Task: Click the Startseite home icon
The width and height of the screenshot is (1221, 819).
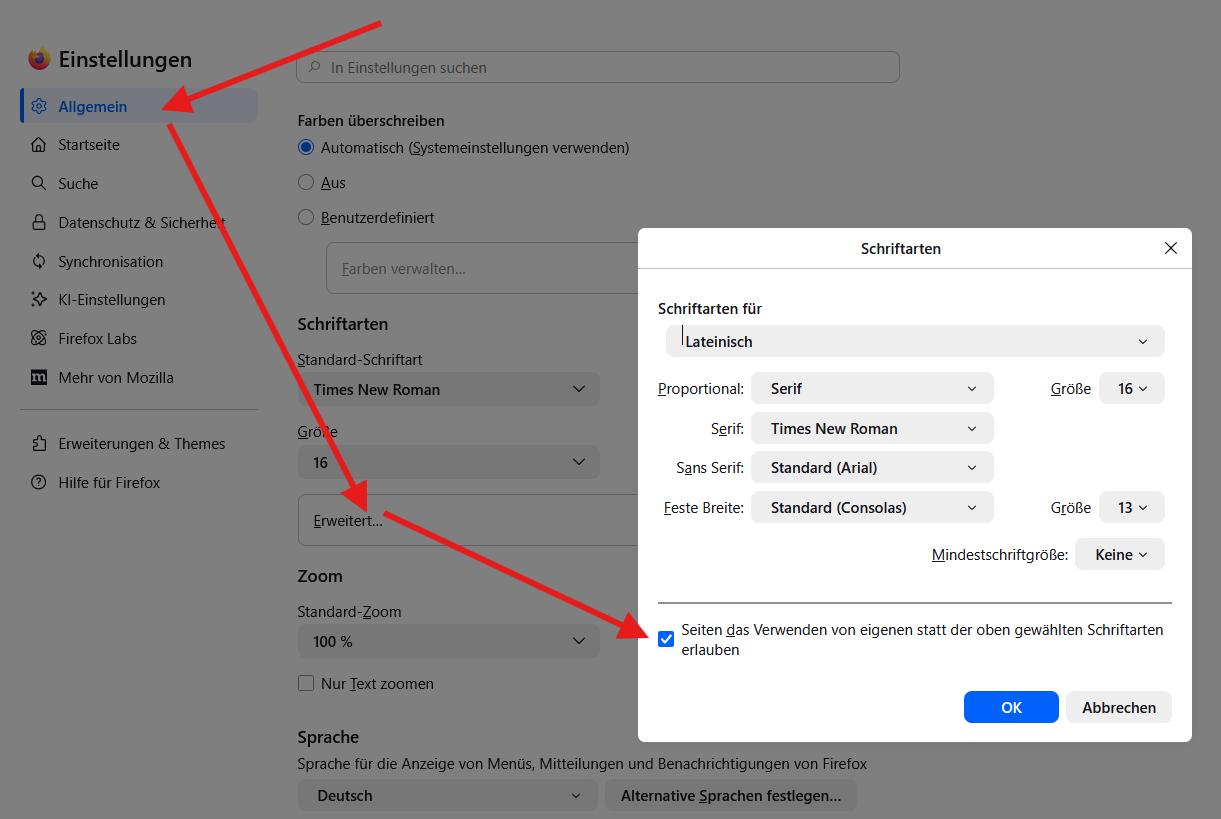Action: 39,145
